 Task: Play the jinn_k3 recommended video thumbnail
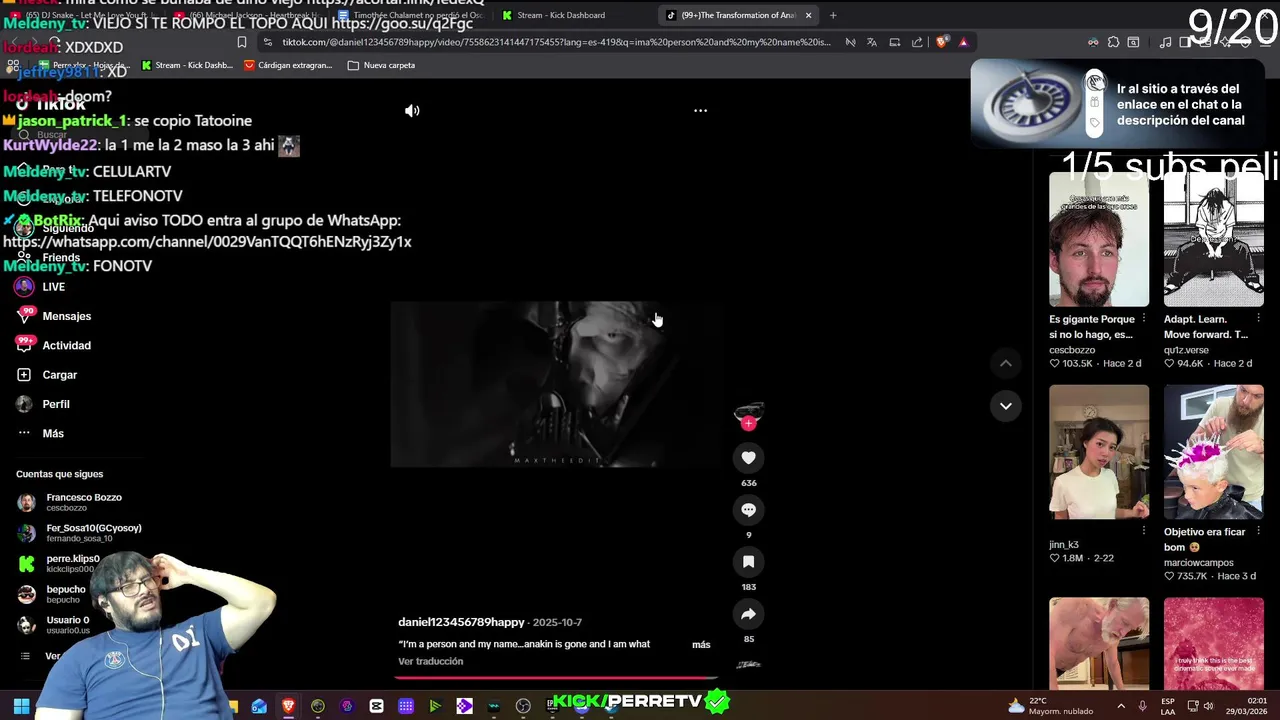(1099, 452)
